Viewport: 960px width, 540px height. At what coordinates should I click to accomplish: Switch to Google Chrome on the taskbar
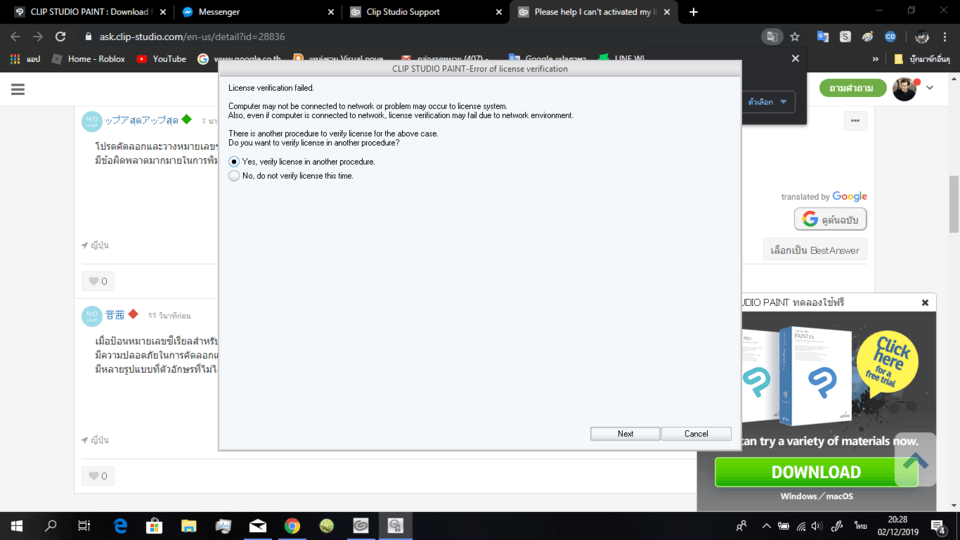click(292, 526)
